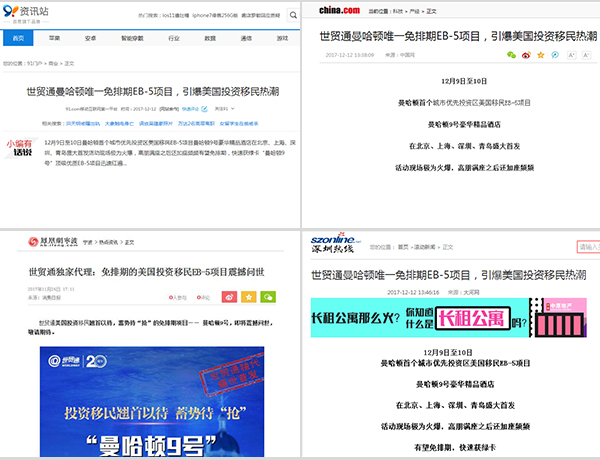600x460 pixels.
Task: Open the 安卓 navigation tab
Action: click(90, 38)
